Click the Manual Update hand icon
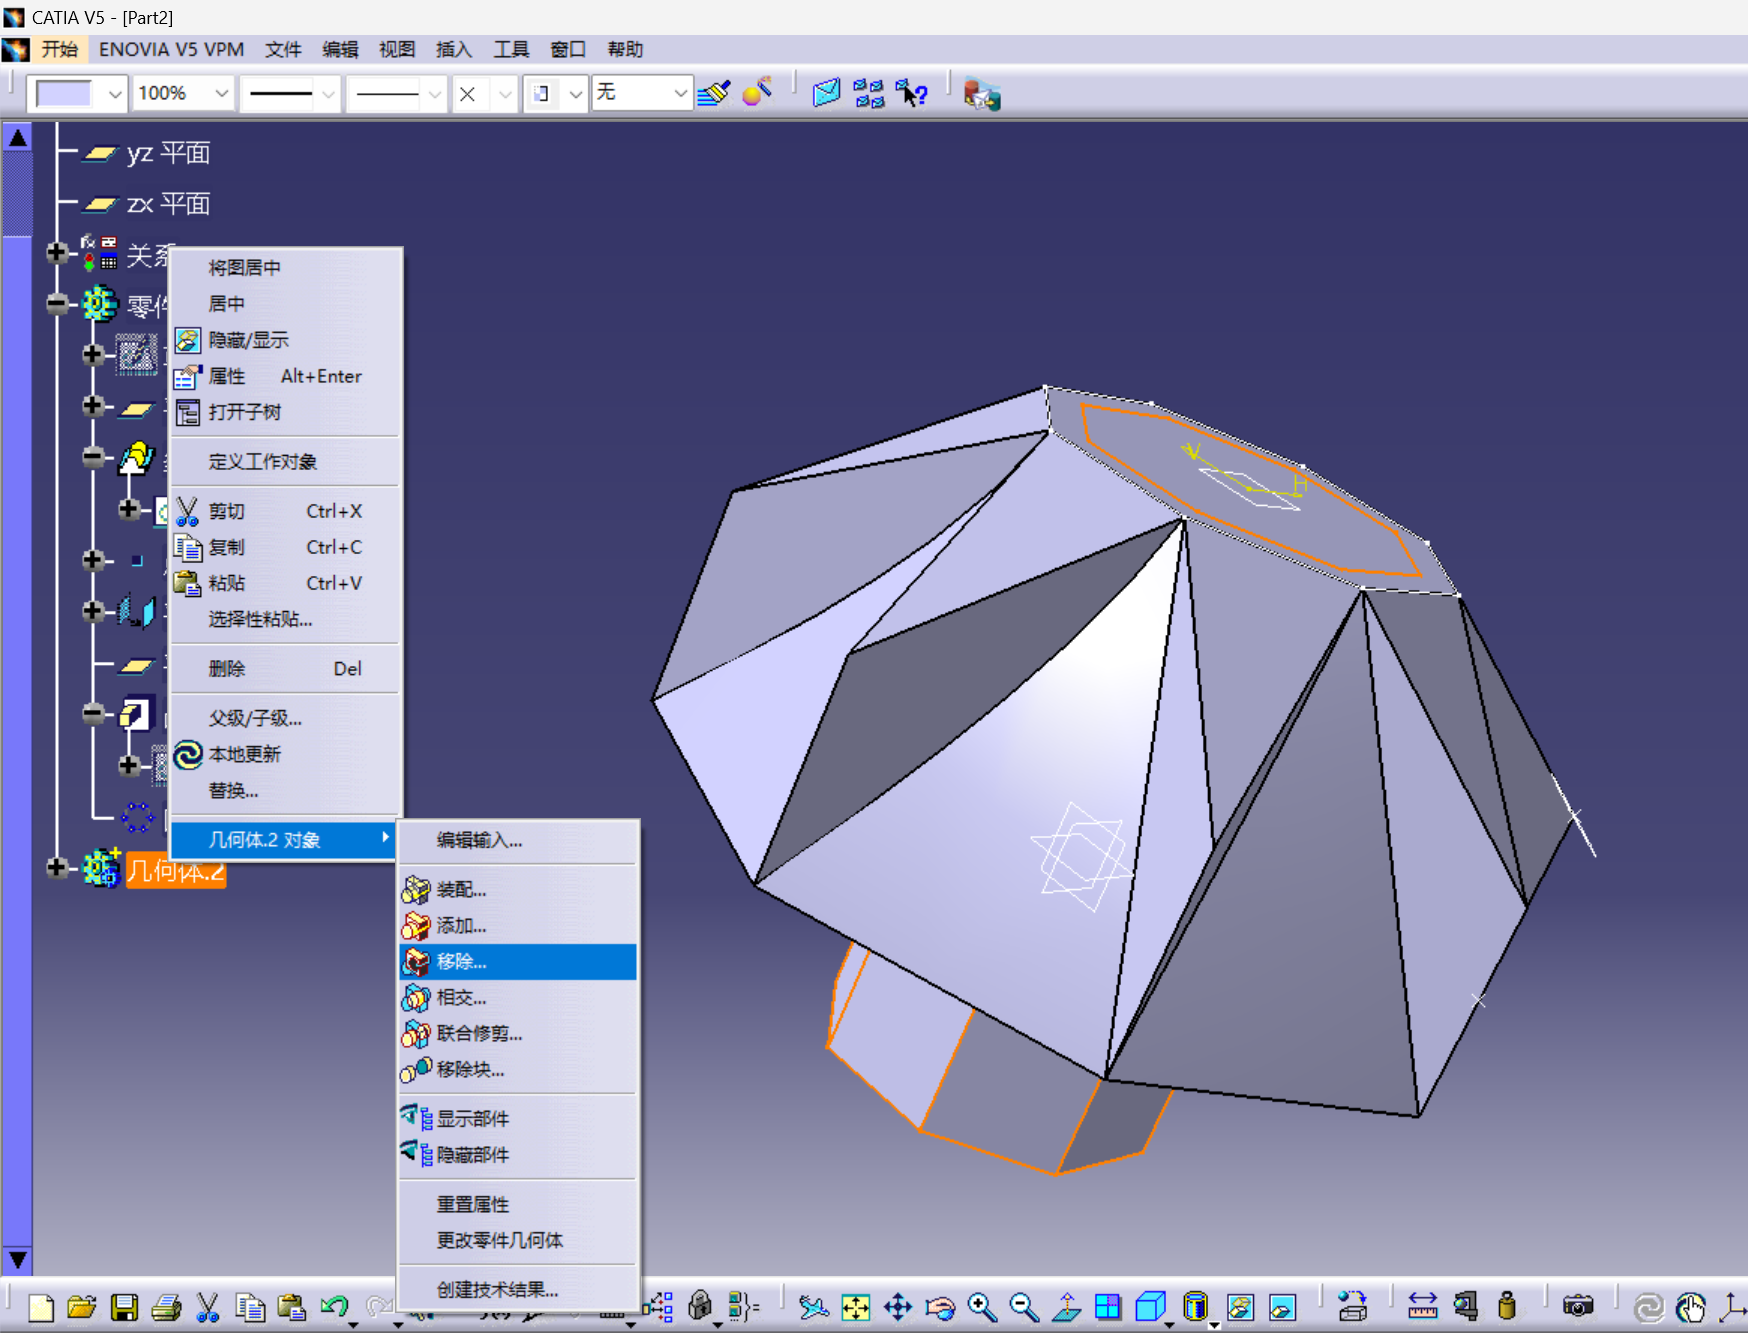The image size is (1748, 1333). tap(1691, 1307)
